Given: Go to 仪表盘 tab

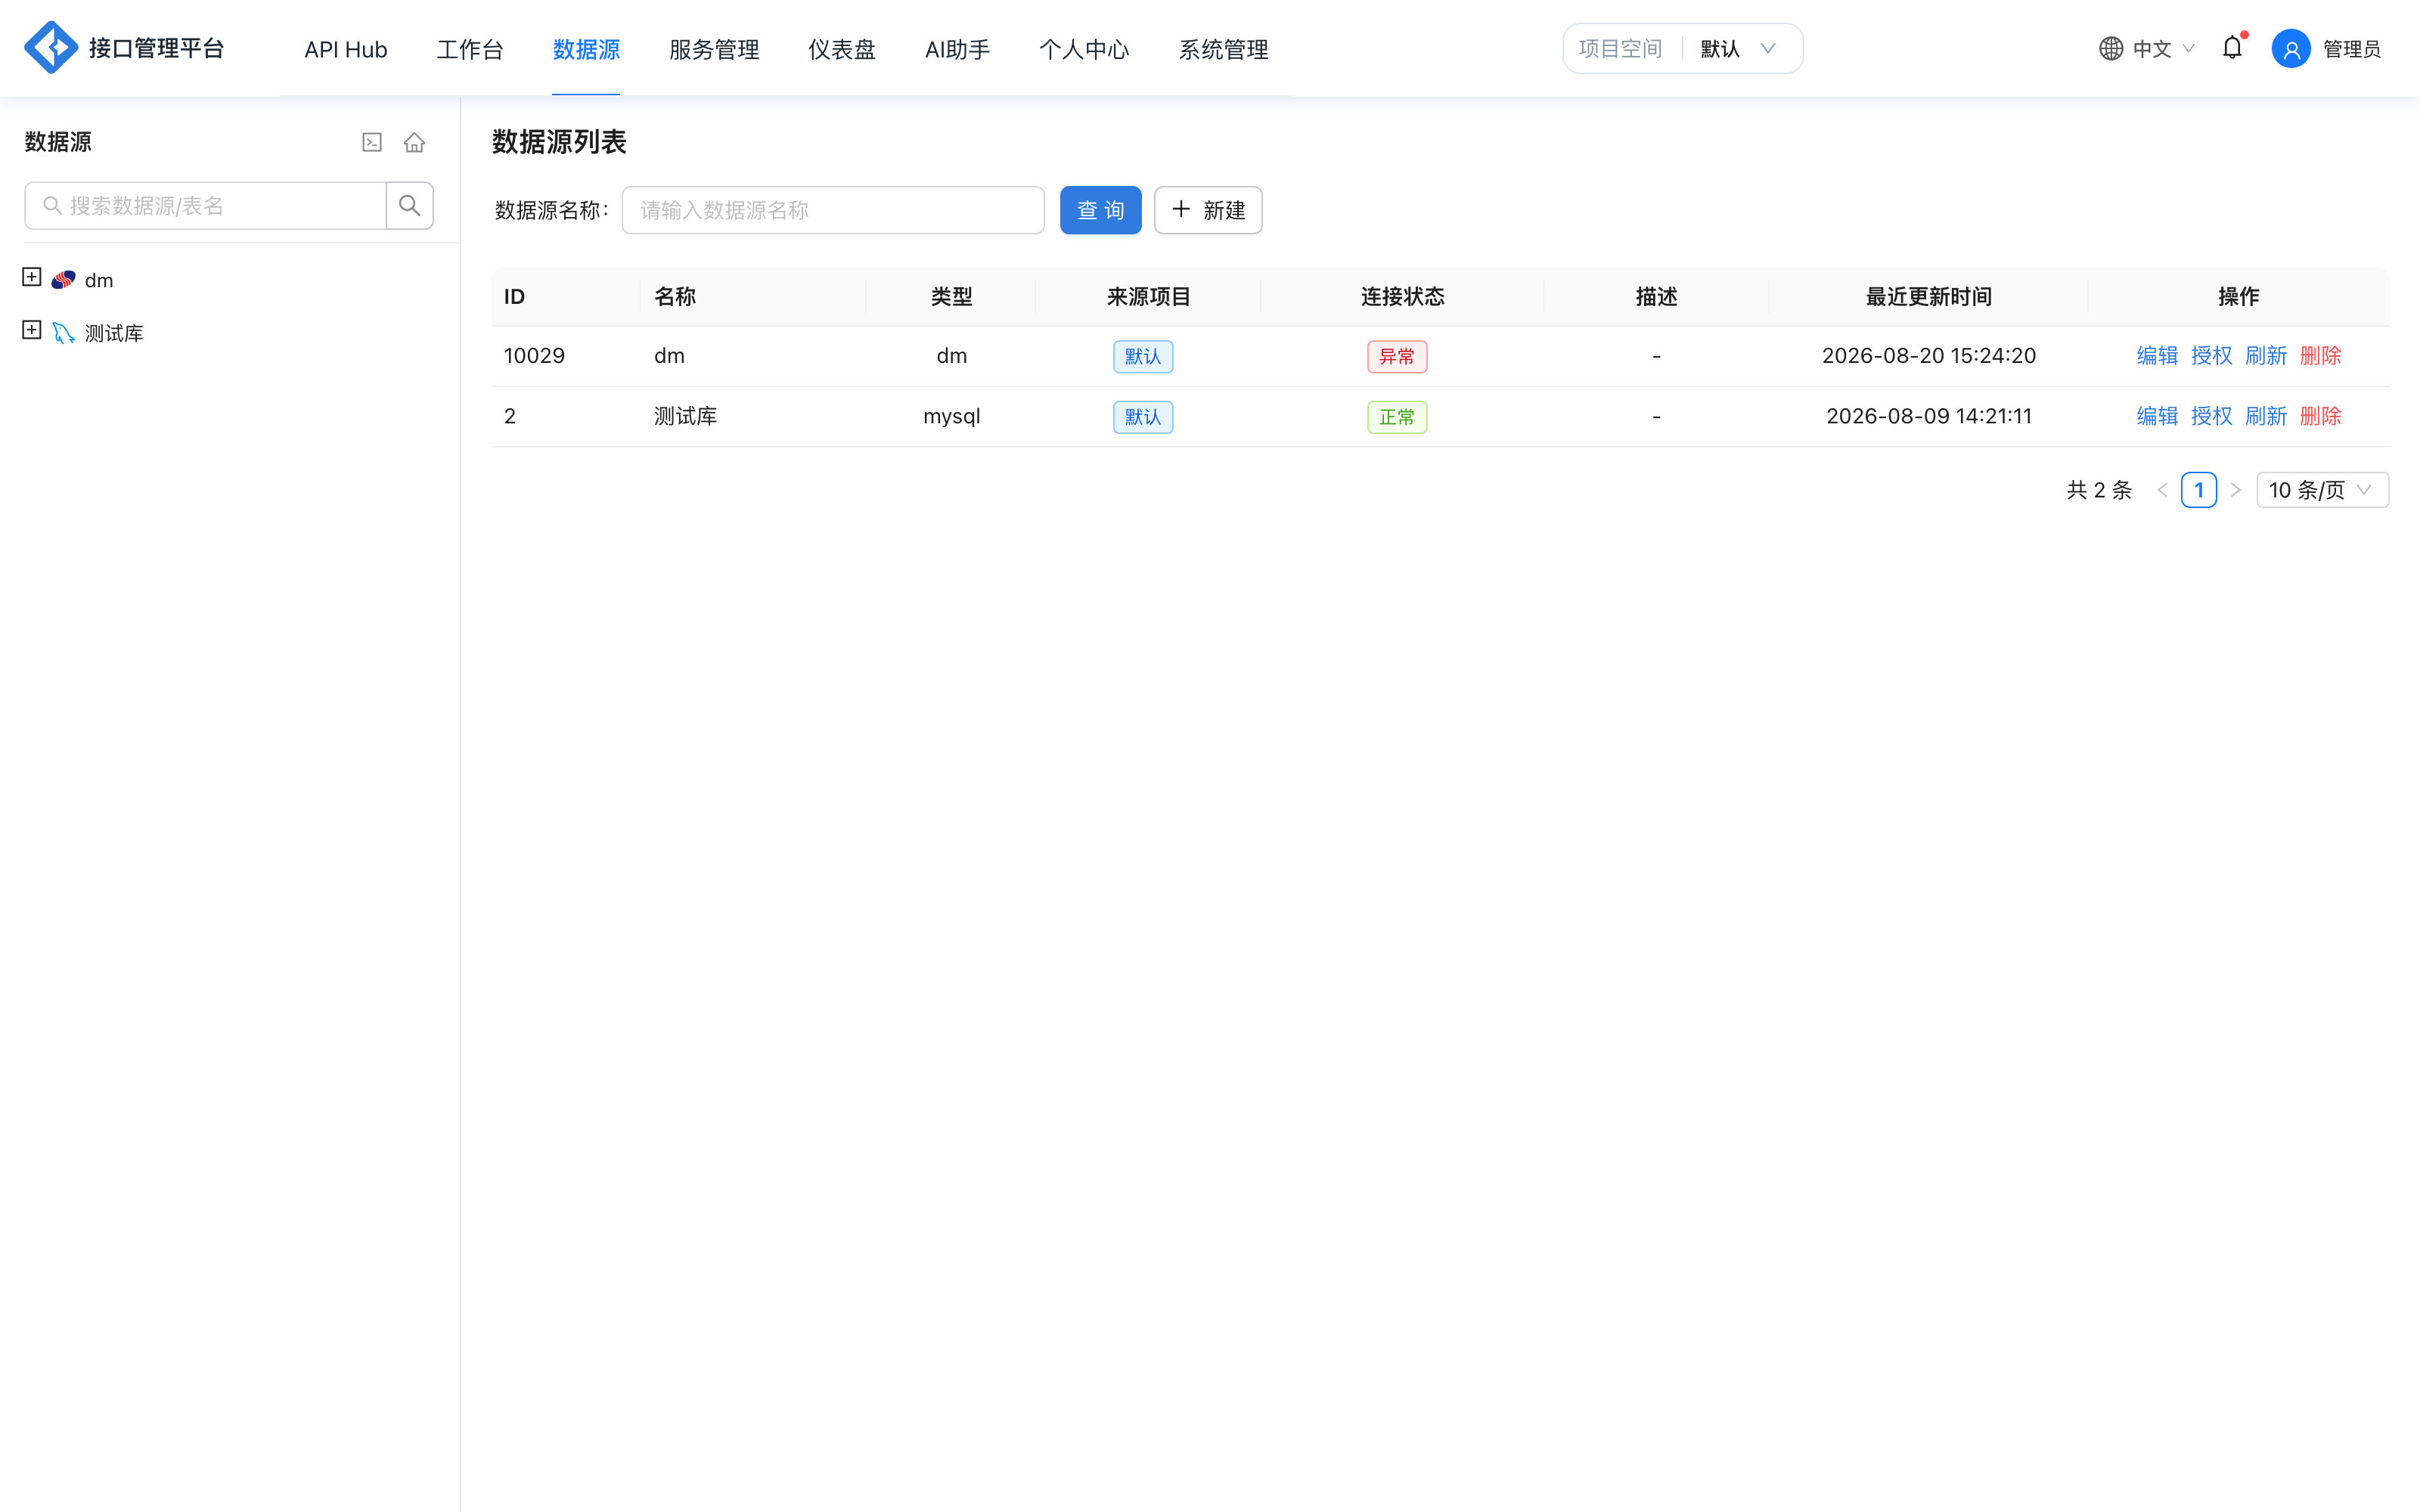Looking at the screenshot, I should click(842, 49).
